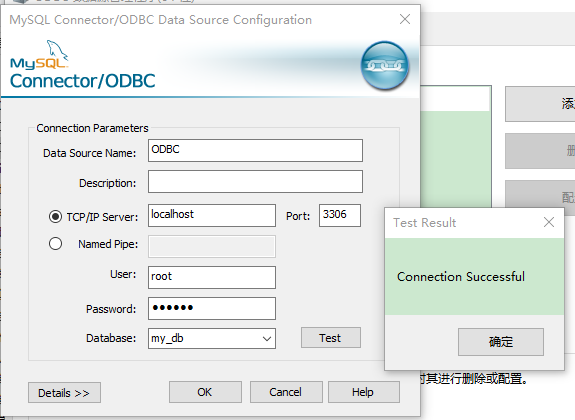
Task: Click the Test Result title text
Action: pyautogui.click(x=425, y=223)
